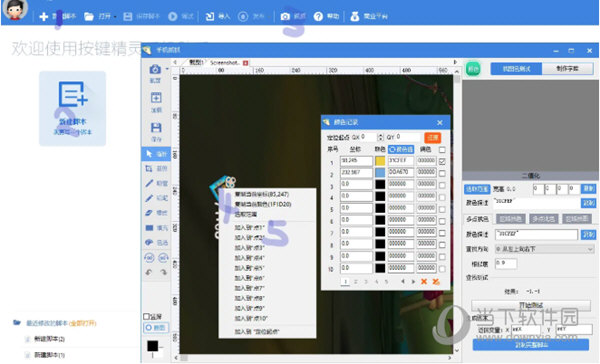
Task: Click the redo arrow in the capture sidebar
Action: 163,272
